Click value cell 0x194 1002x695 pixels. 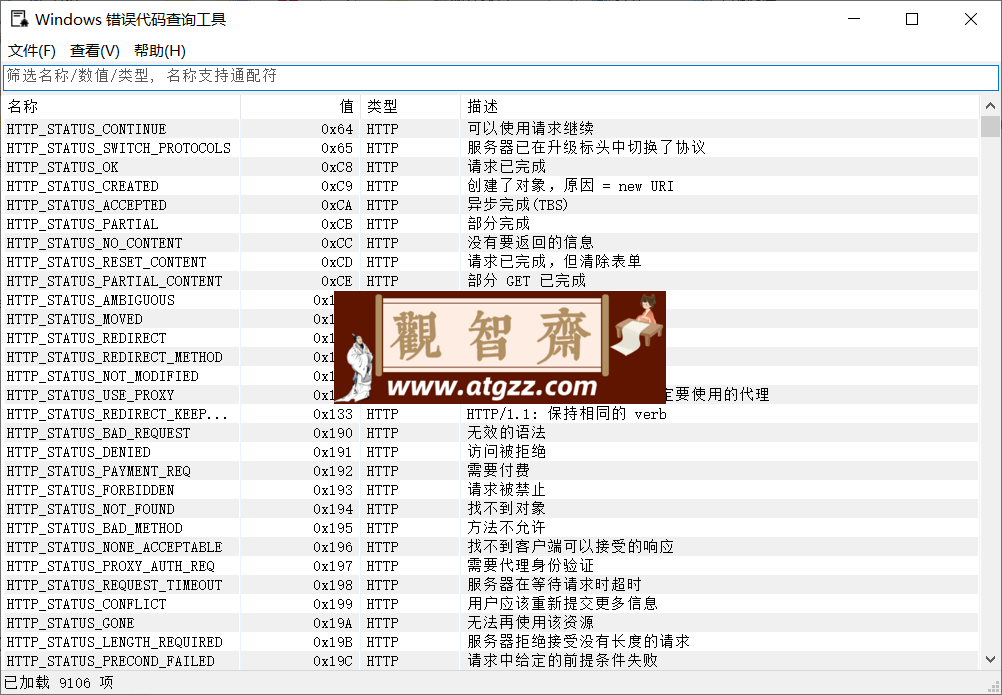click(333, 509)
